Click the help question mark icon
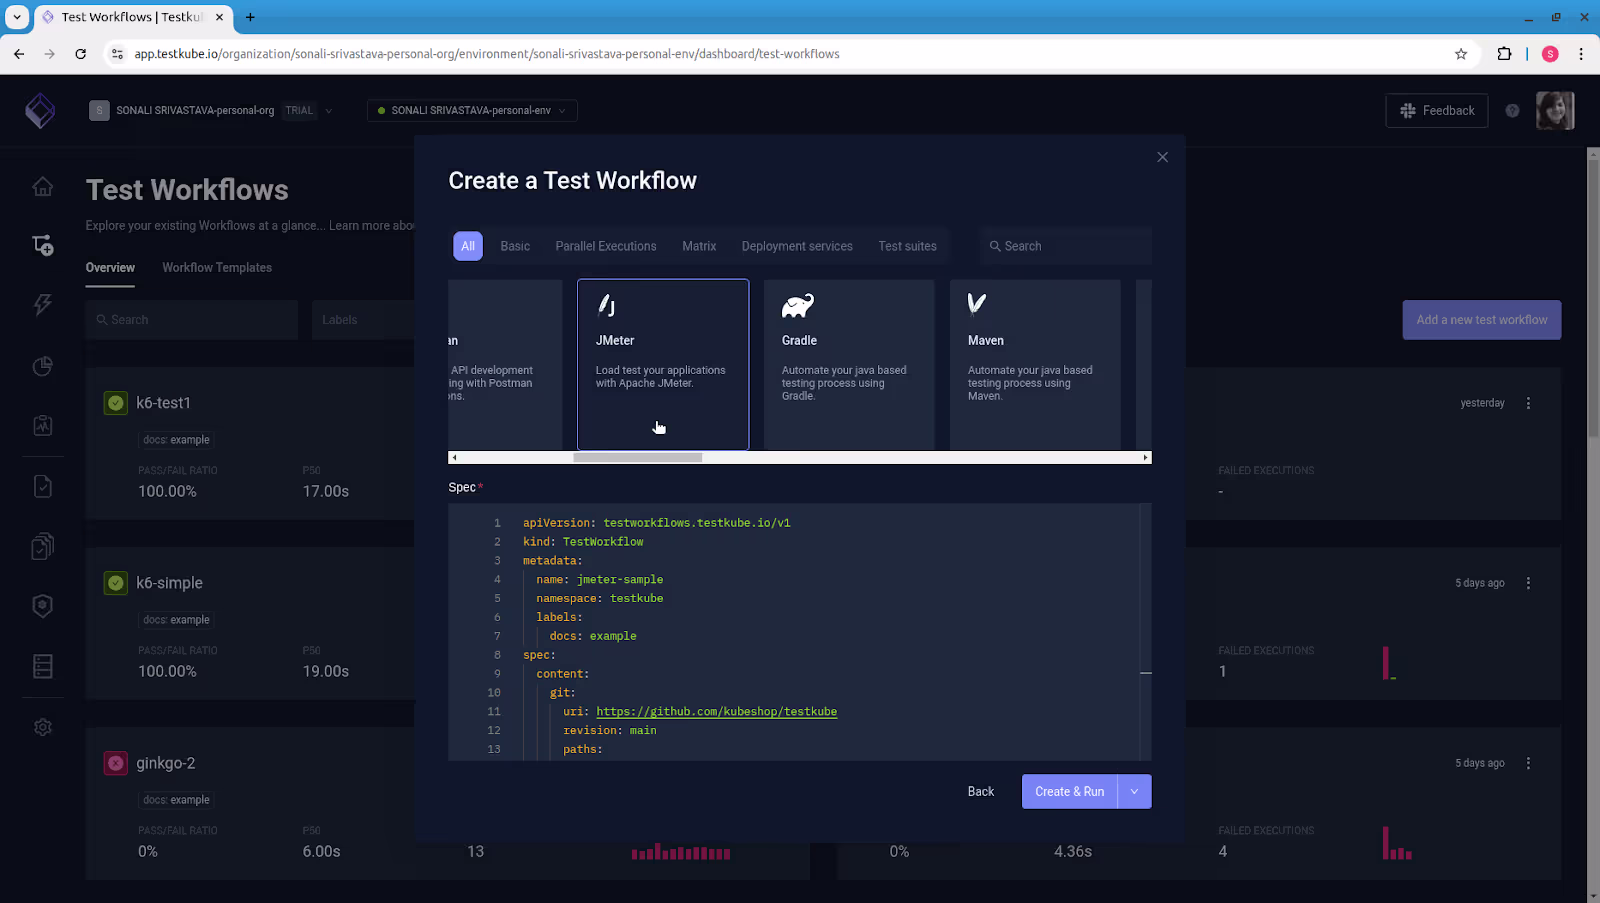Image resolution: width=1600 pixels, height=903 pixels. pos(1512,111)
